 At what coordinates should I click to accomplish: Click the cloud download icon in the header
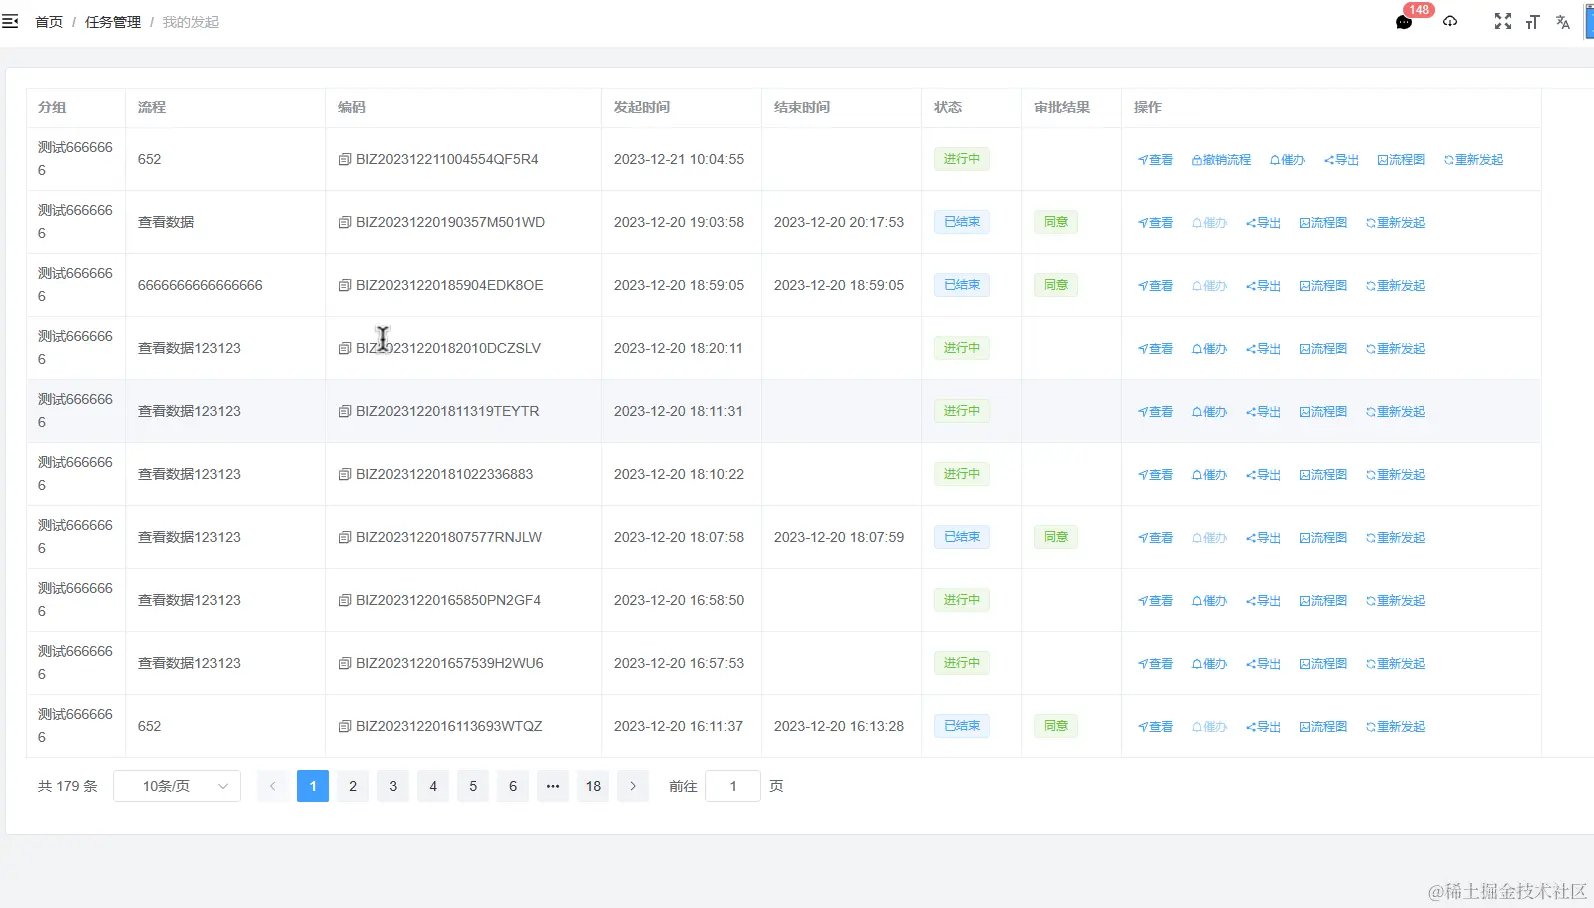coord(1450,21)
